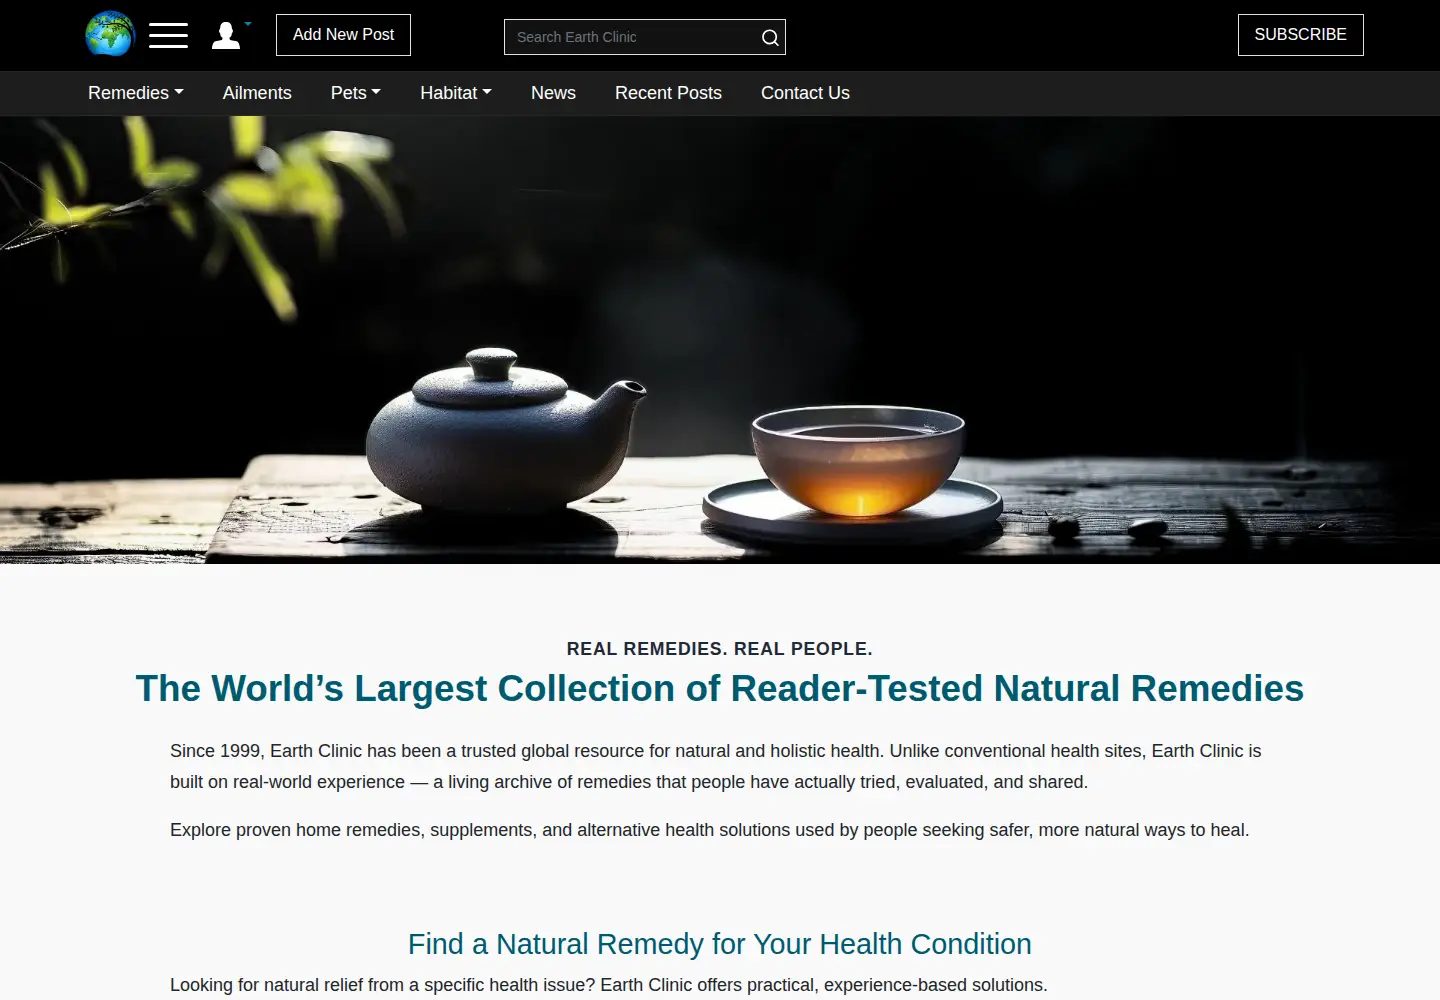Go to the News page
This screenshot has height=1000, width=1440.
point(553,93)
